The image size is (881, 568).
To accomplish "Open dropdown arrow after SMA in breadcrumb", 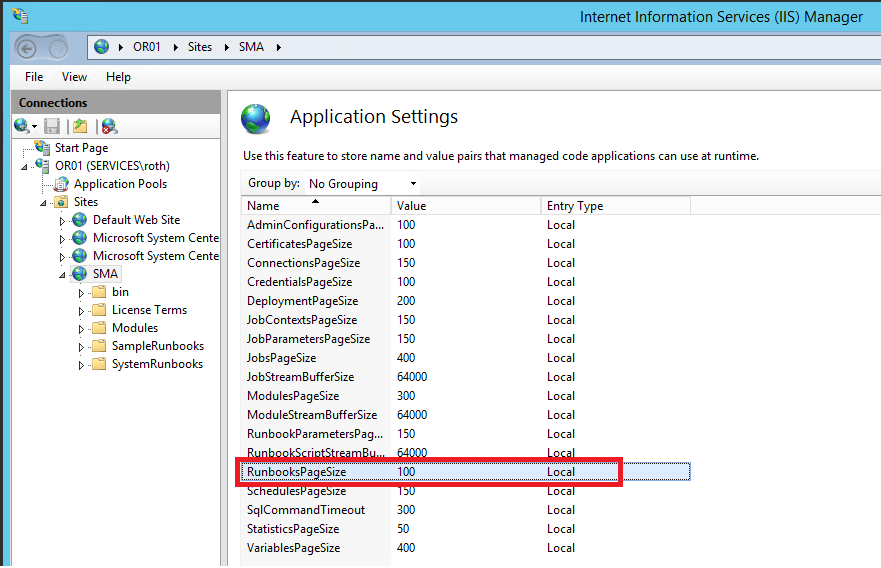I will point(278,47).
